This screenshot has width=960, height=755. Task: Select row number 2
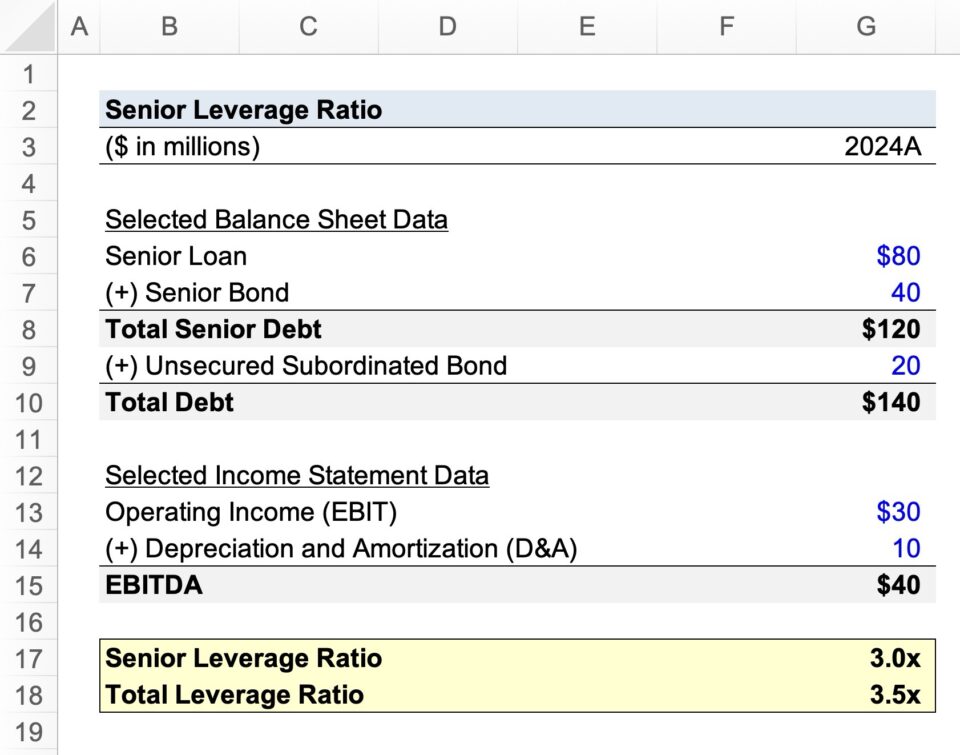click(30, 110)
